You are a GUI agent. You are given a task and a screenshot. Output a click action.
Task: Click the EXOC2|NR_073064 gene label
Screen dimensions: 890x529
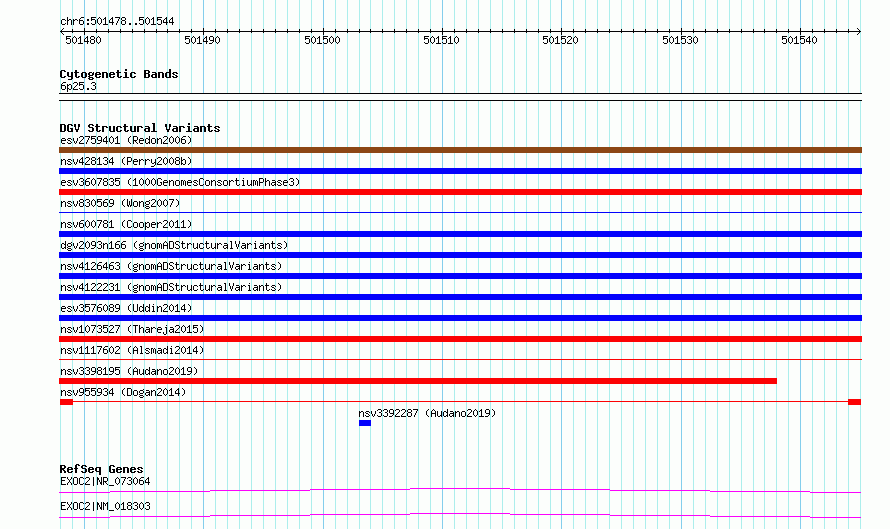[105, 481]
